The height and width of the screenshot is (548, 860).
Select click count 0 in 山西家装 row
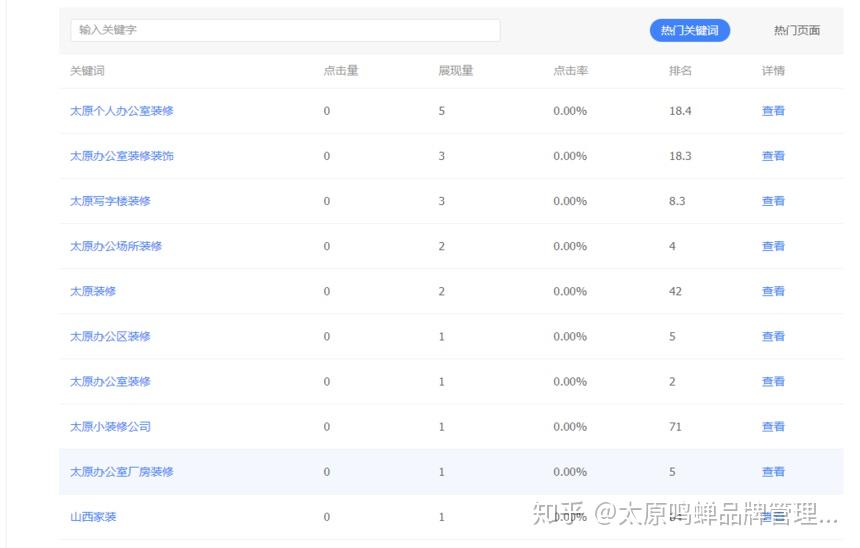coord(327,517)
